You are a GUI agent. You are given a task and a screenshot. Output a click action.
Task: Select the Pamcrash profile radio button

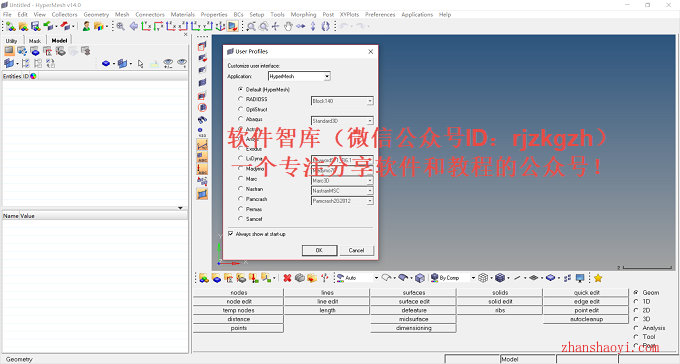(x=240, y=198)
